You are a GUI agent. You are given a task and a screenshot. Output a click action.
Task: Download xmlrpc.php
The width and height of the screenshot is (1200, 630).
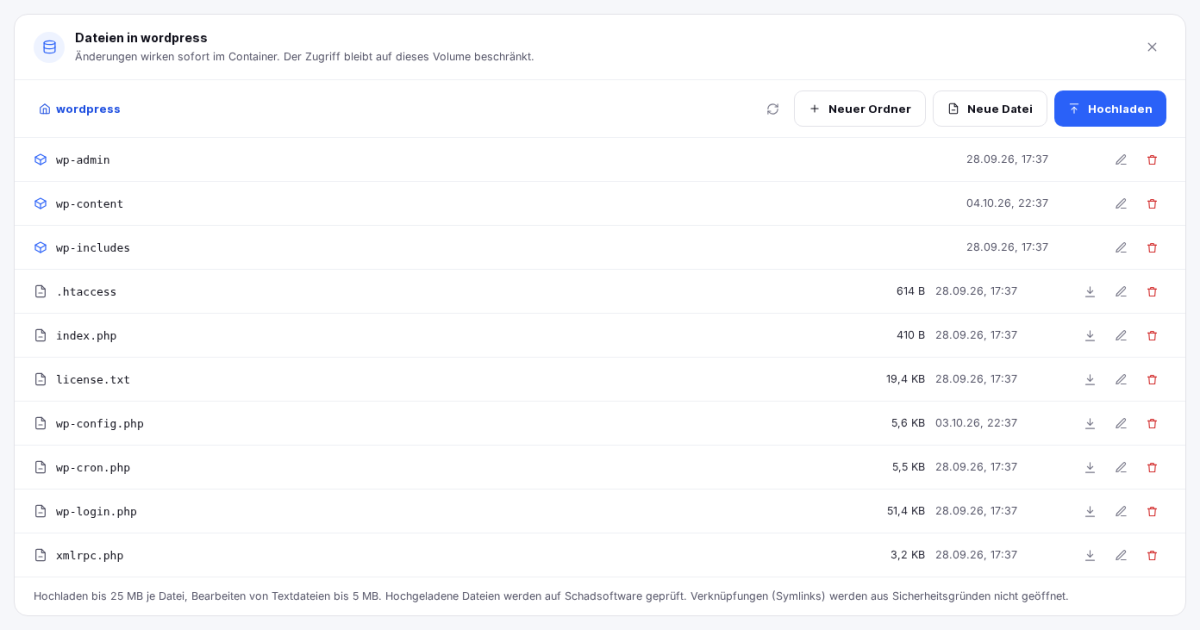pos(1090,556)
